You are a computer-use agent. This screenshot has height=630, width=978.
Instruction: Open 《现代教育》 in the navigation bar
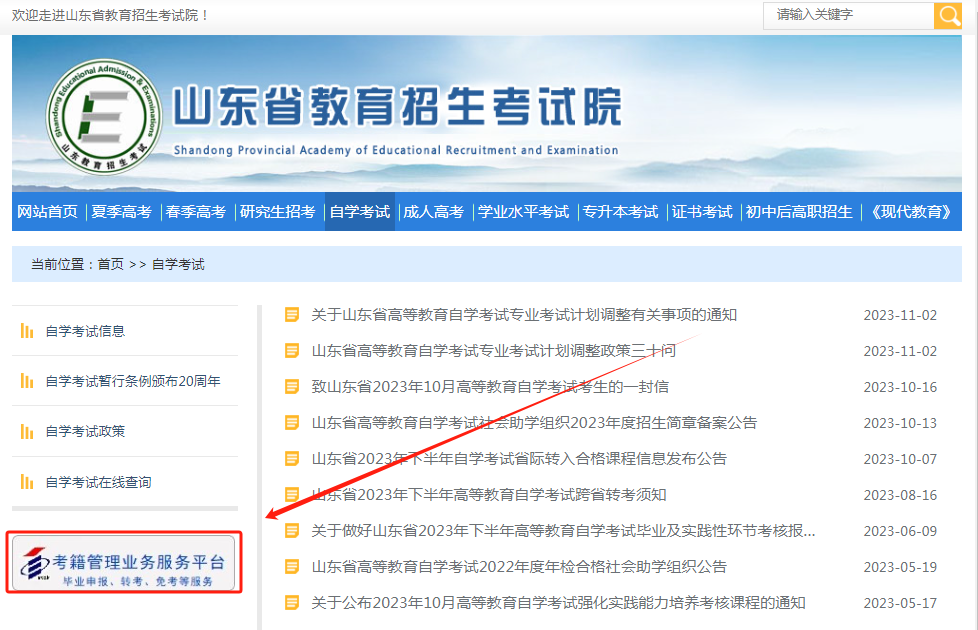click(910, 212)
